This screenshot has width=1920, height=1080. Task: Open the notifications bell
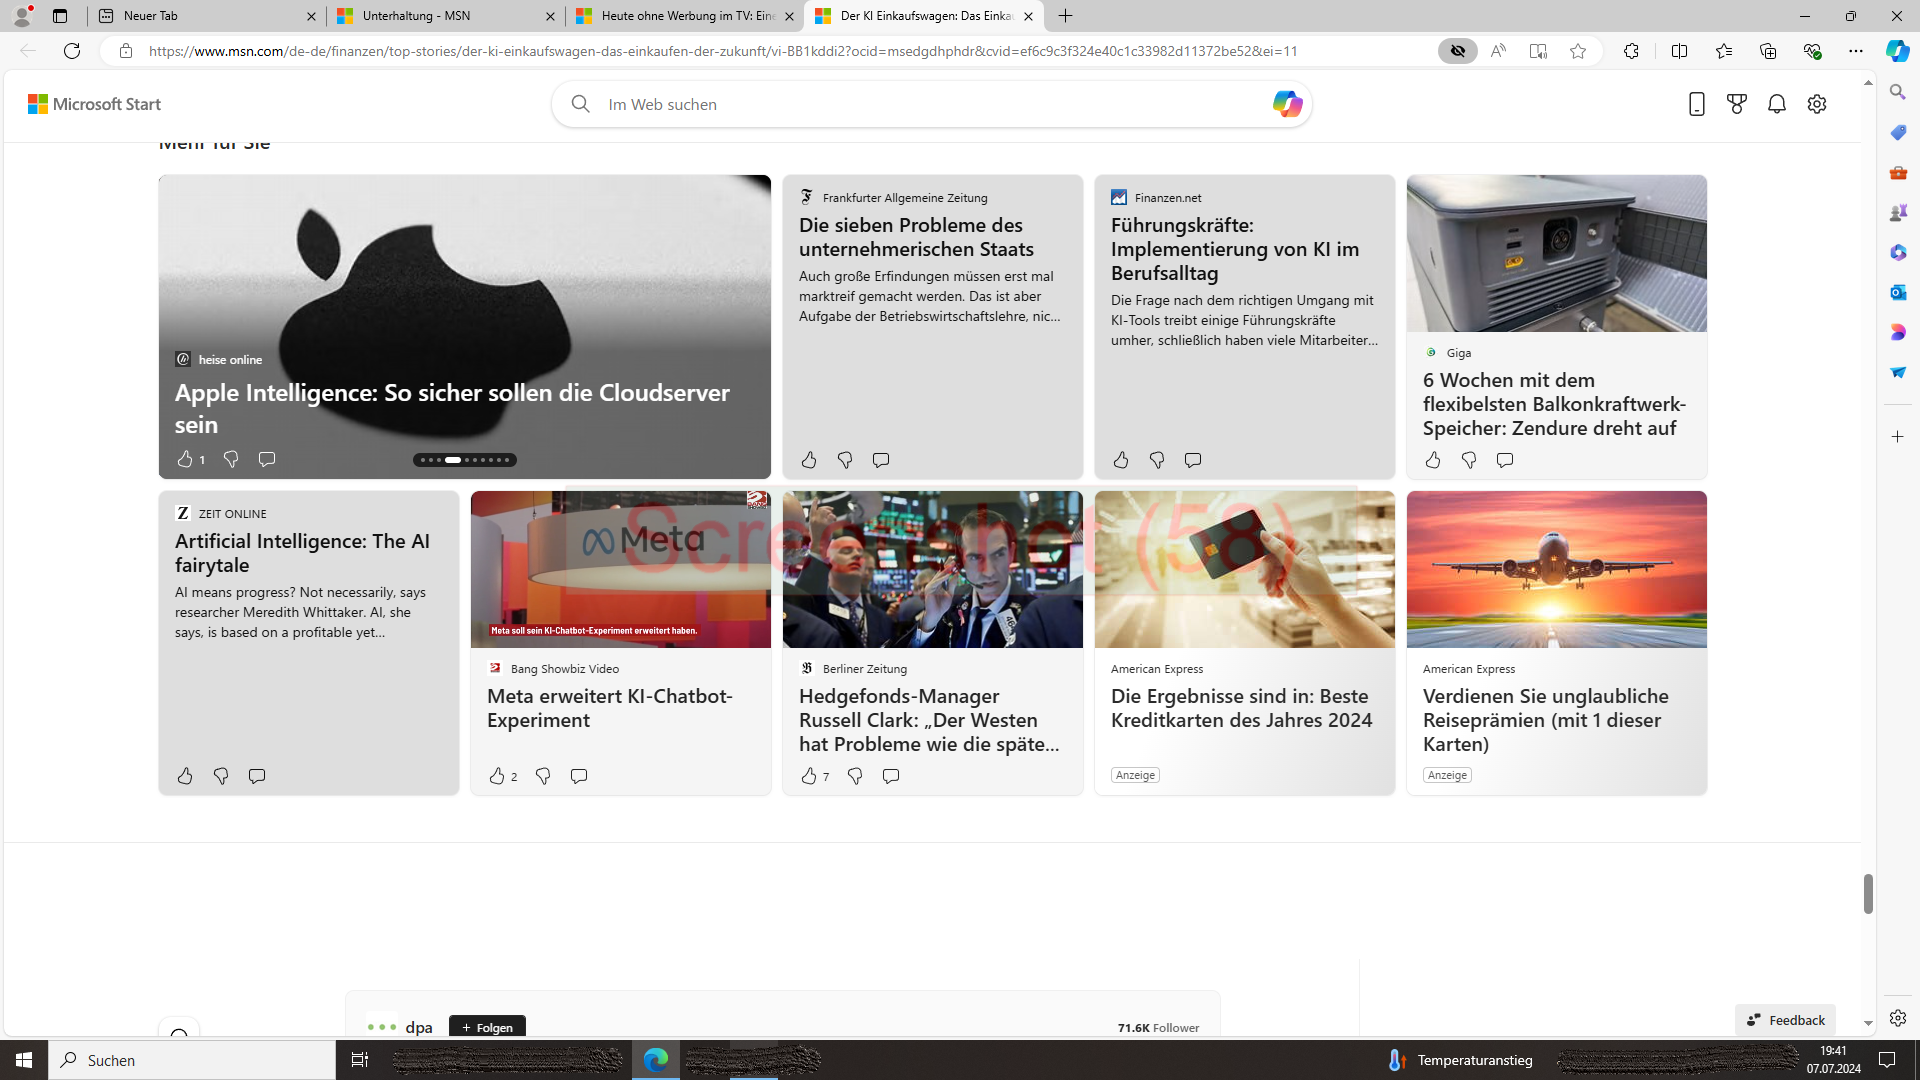(1777, 104)
